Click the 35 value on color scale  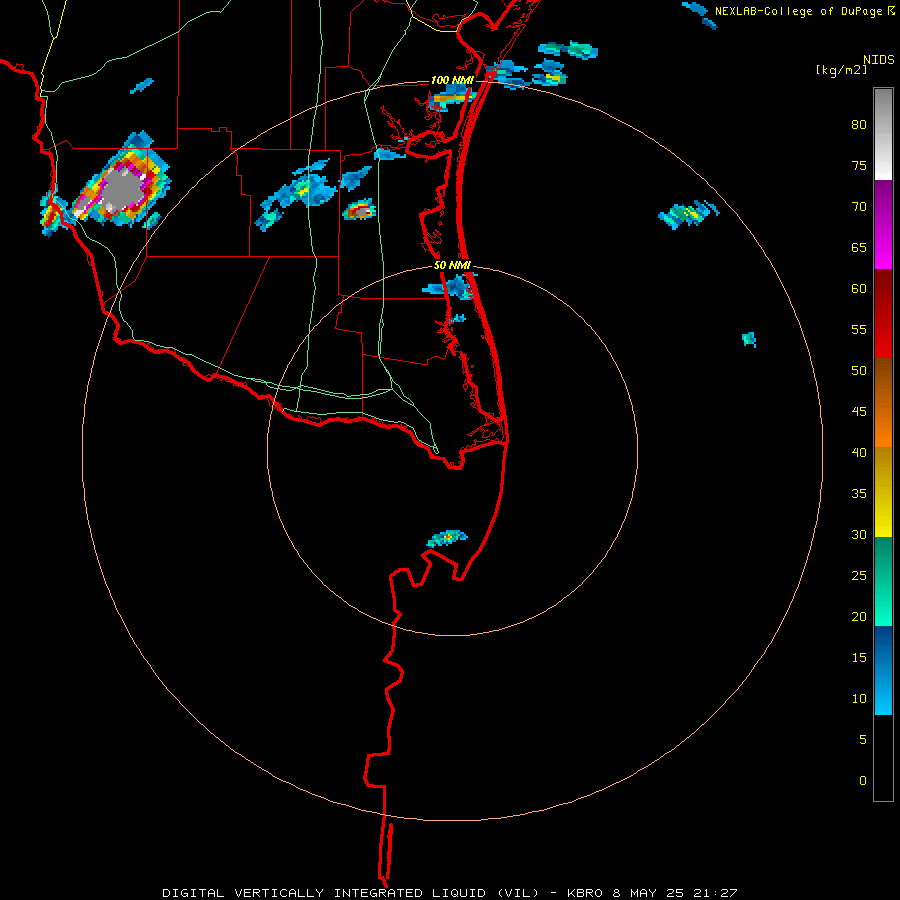click(x=859, y=494)
